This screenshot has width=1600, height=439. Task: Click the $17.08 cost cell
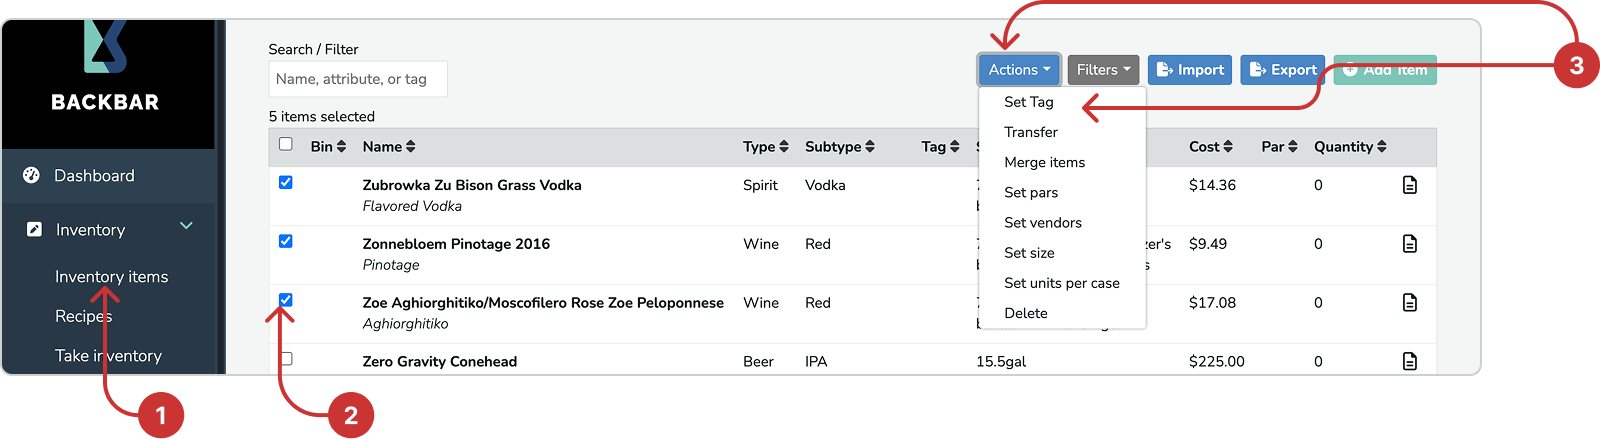(x=1212, y=303)
